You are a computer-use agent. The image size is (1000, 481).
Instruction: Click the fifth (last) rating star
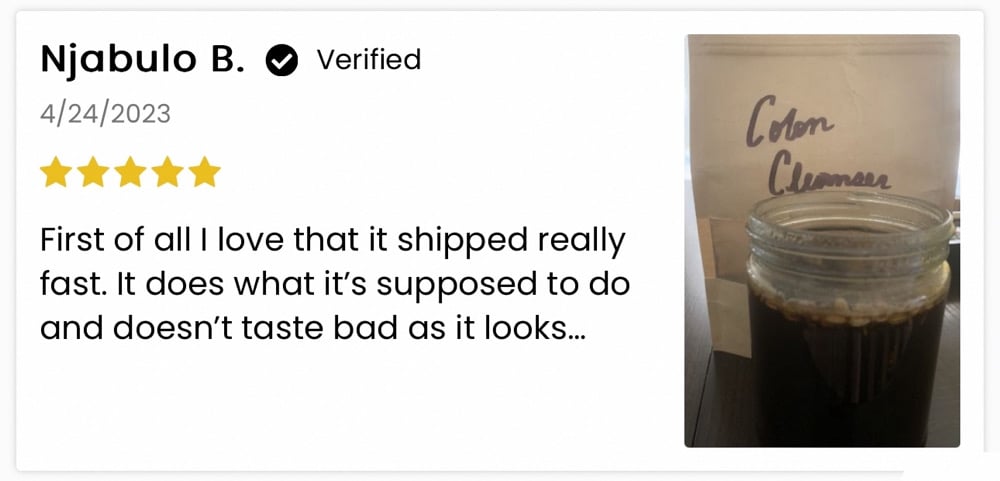[x=204, y=172]
